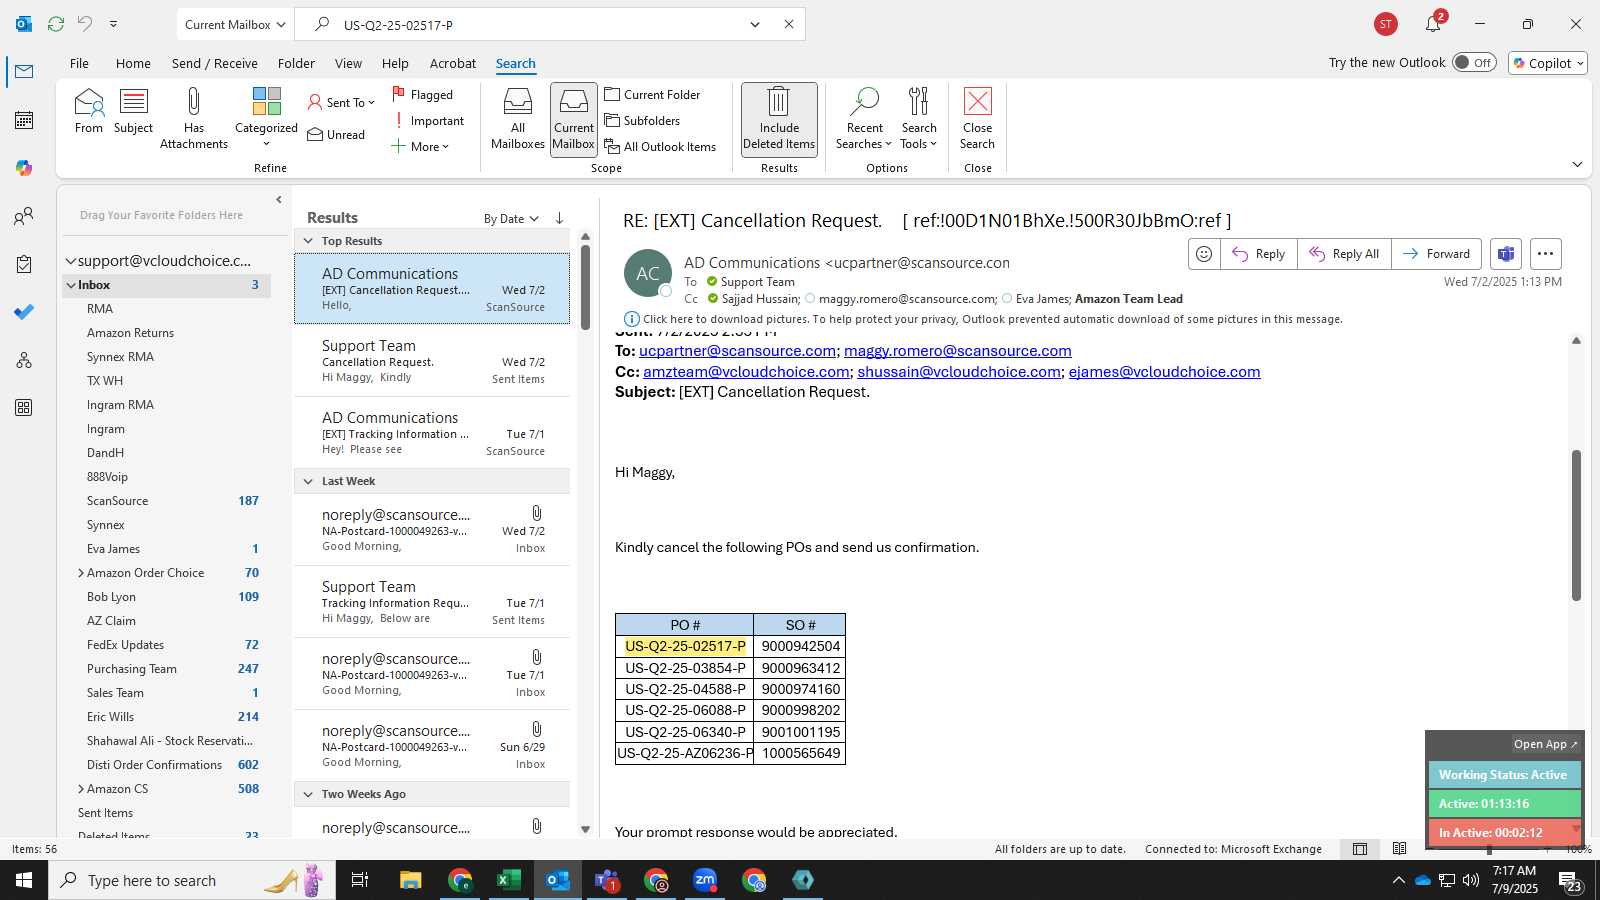Filter results with Has Attachments
This screenshot has height=900, width=1600.
coord(194,118)
